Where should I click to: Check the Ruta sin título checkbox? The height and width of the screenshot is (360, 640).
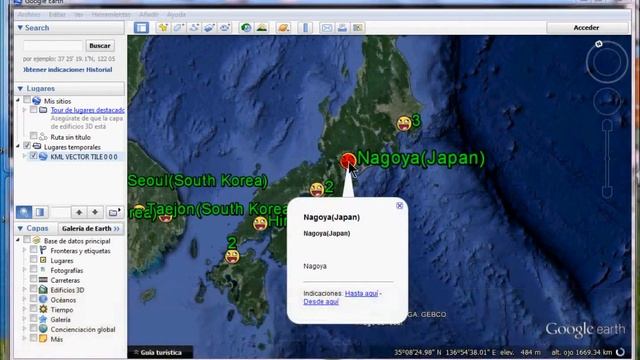33,136
